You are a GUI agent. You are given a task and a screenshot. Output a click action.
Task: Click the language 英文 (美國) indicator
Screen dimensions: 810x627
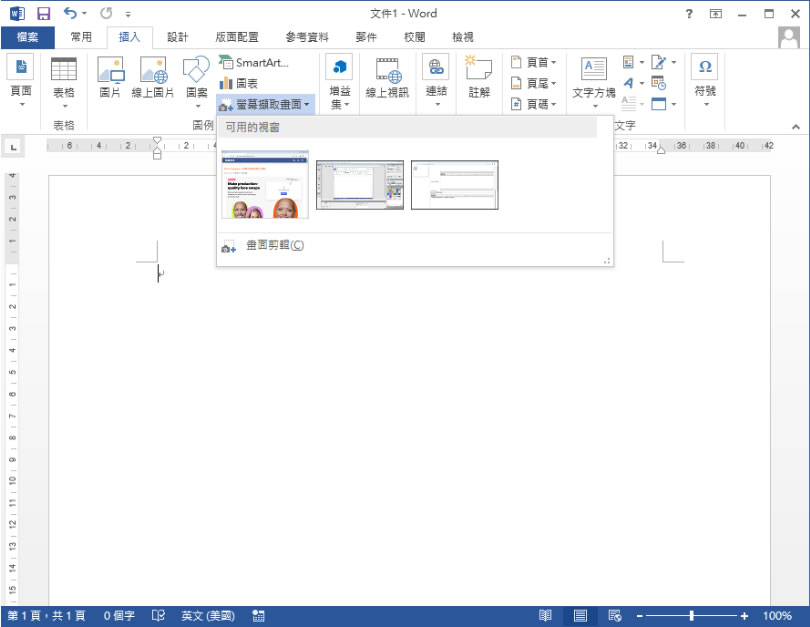(x=208, y=616)
